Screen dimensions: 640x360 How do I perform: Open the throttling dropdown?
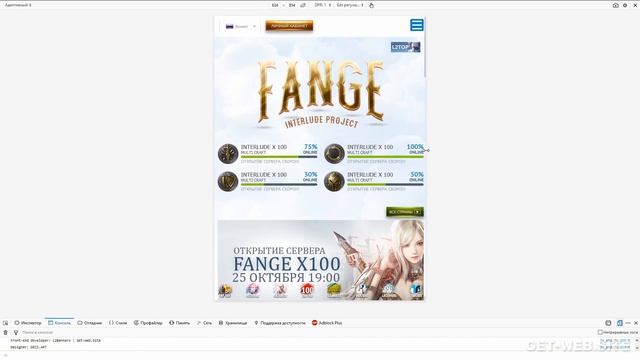pyautogui.click(x=350, y=5)
